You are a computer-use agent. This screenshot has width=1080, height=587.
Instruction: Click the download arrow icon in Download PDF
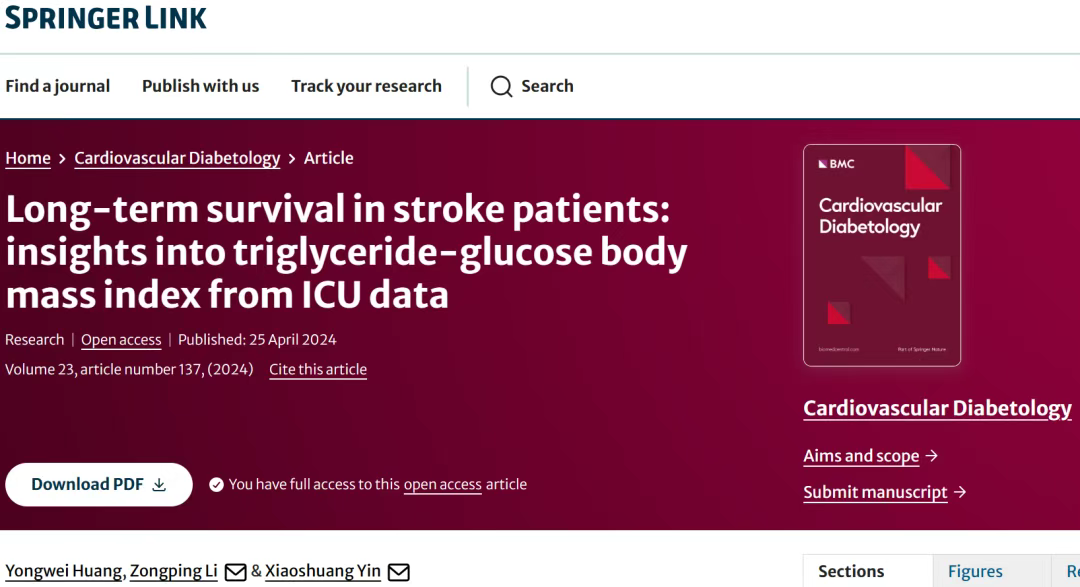point(159,485)
